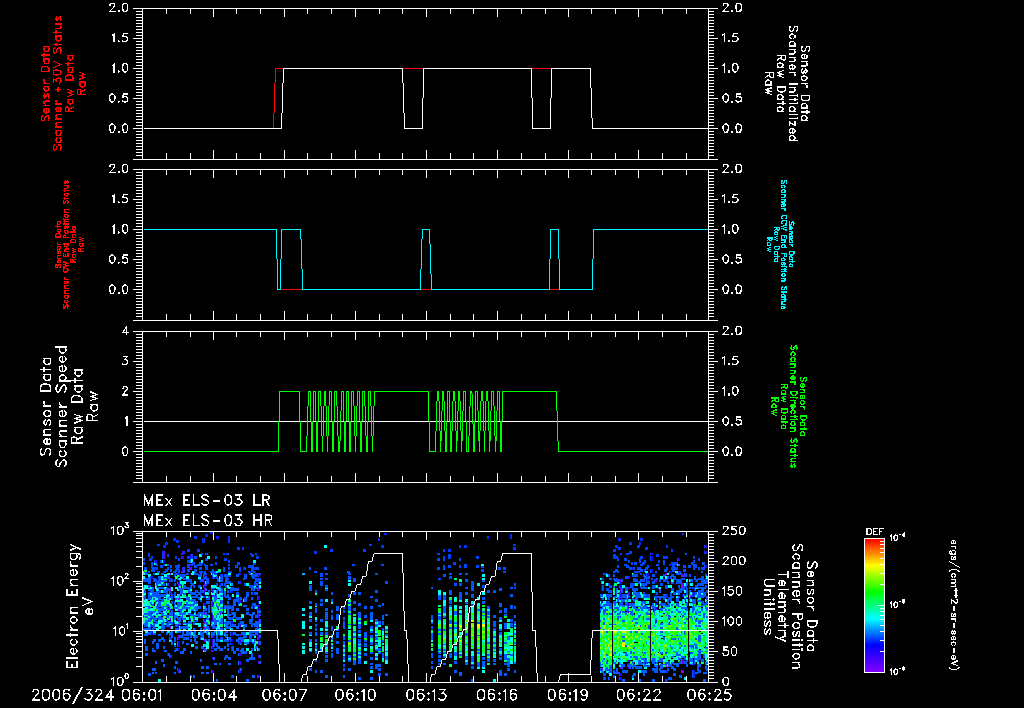Click the 4 tick on scanner speed axis
This screenshot has width=1024, height=708.
tap(125, 331)
